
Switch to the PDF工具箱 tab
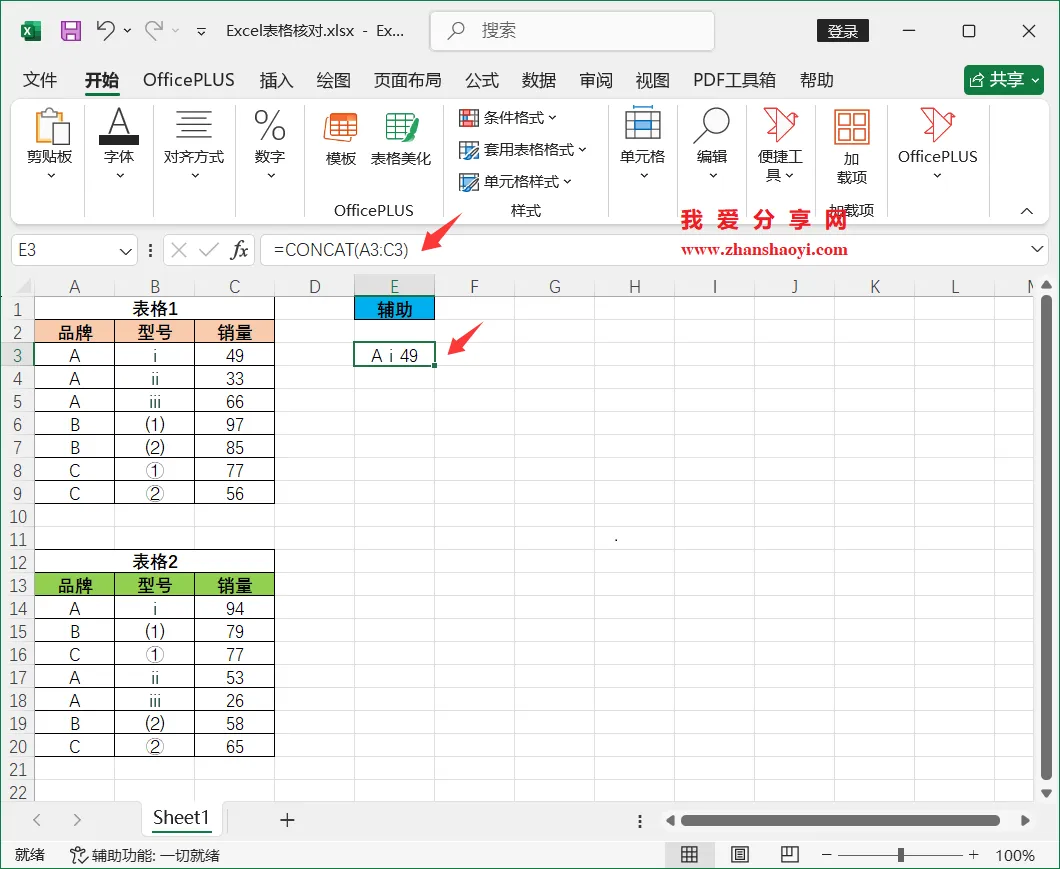pos(734,80)
